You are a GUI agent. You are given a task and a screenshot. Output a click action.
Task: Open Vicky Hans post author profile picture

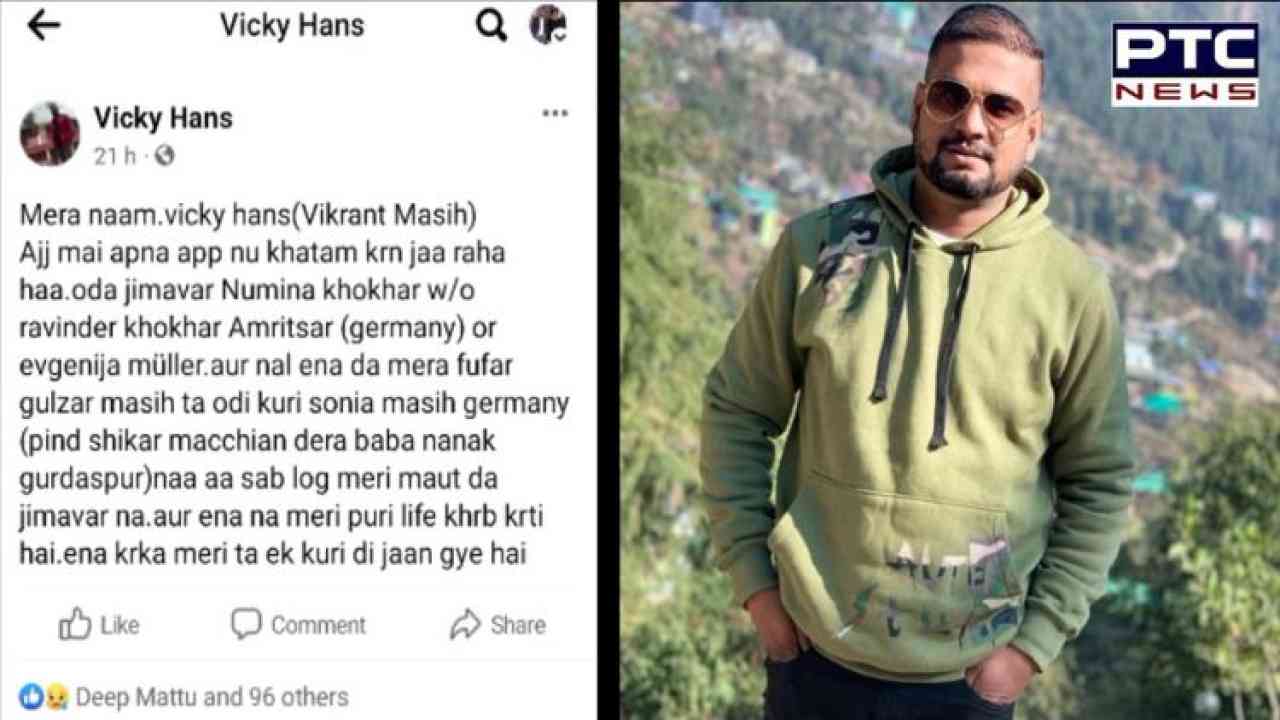click(x=49, y=134)
